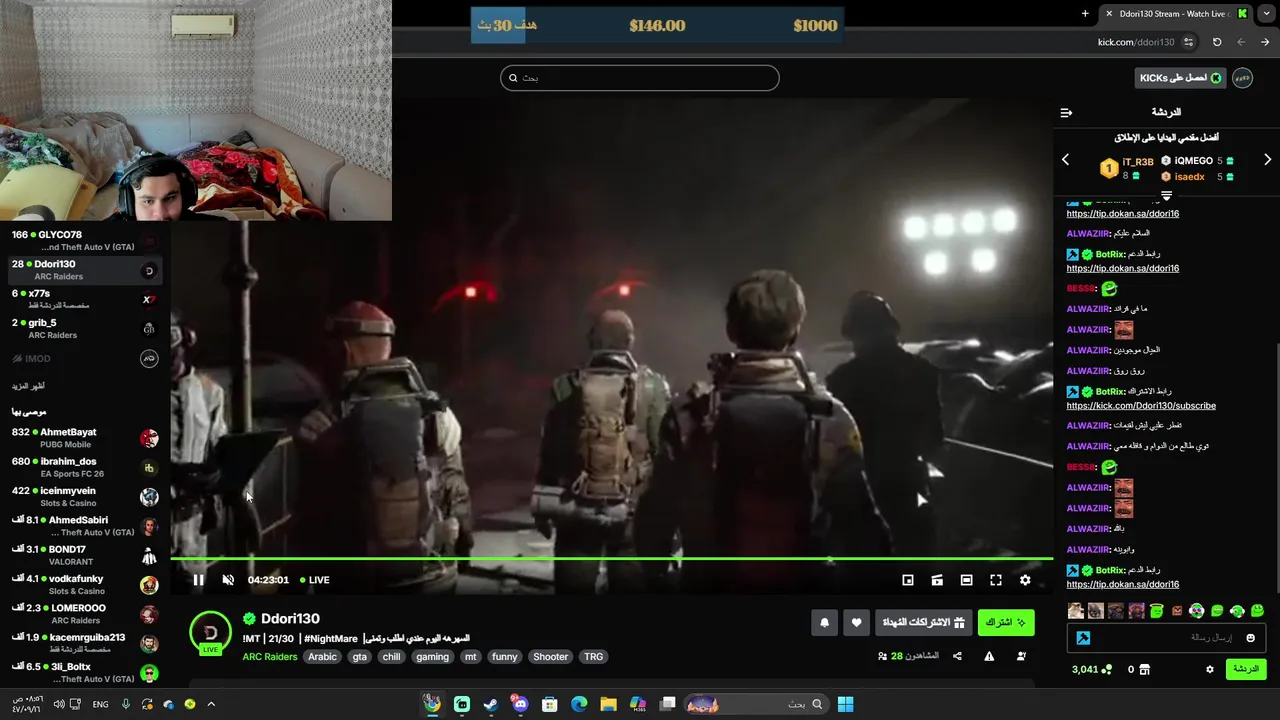Click kick.com/ddori130 address bar

1136,42
